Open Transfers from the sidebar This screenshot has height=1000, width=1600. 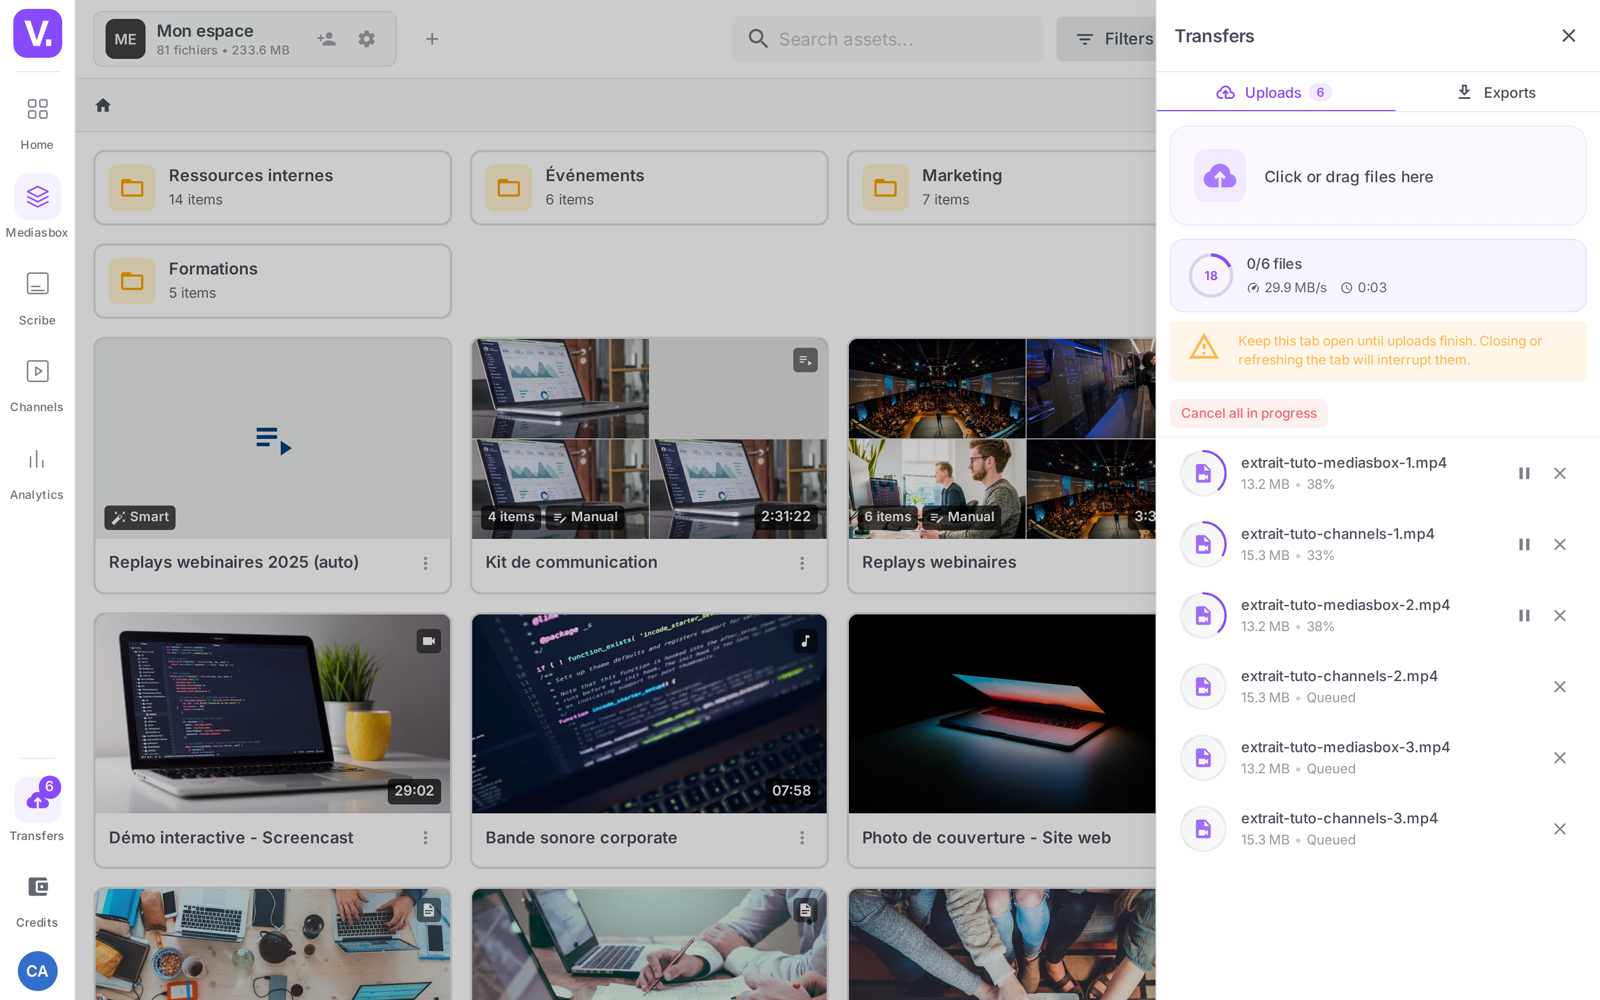click(x=37, y=811)
